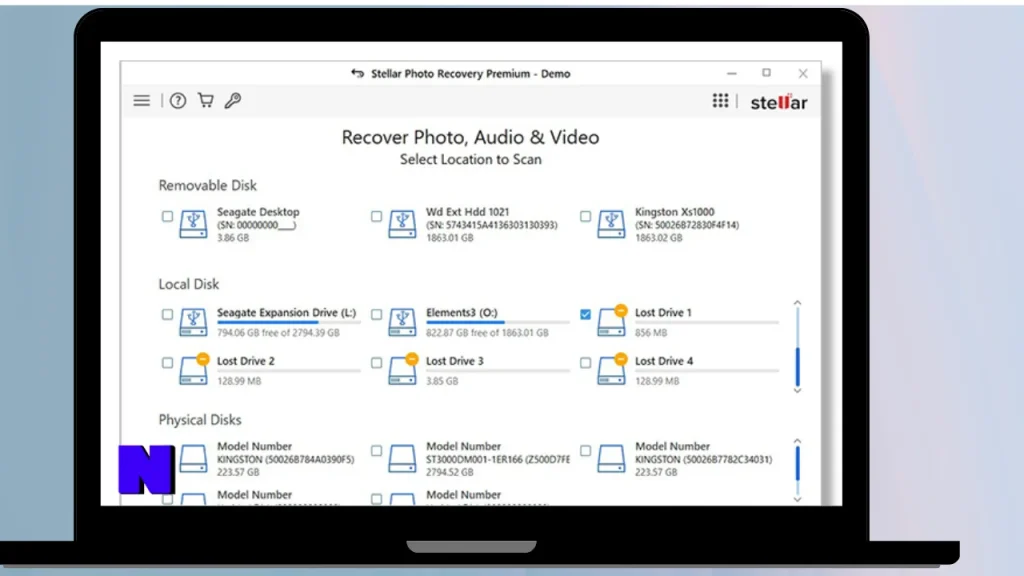This screenshot has width=1024, height=576.
Task: Click the Local Disk scrollbar thumb
Action: tap(797, 366)
